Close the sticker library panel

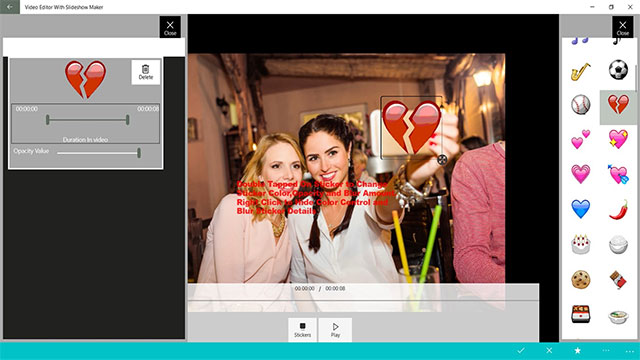pyautogui.click(x=622, y=27)
